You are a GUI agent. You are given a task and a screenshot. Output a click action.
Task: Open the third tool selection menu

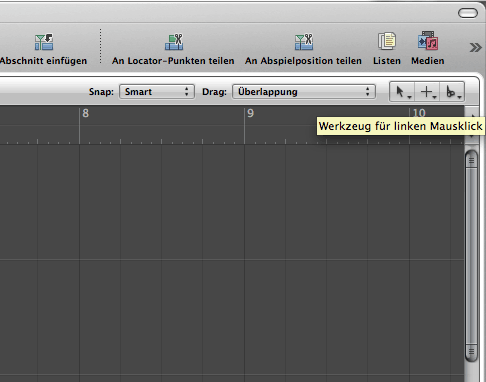452,92
